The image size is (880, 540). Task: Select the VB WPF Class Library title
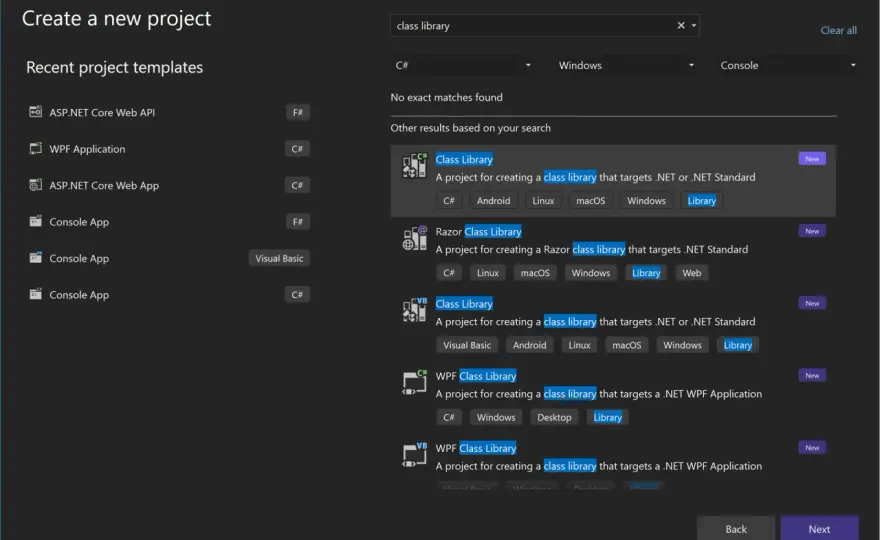click(x=476, y=448)
